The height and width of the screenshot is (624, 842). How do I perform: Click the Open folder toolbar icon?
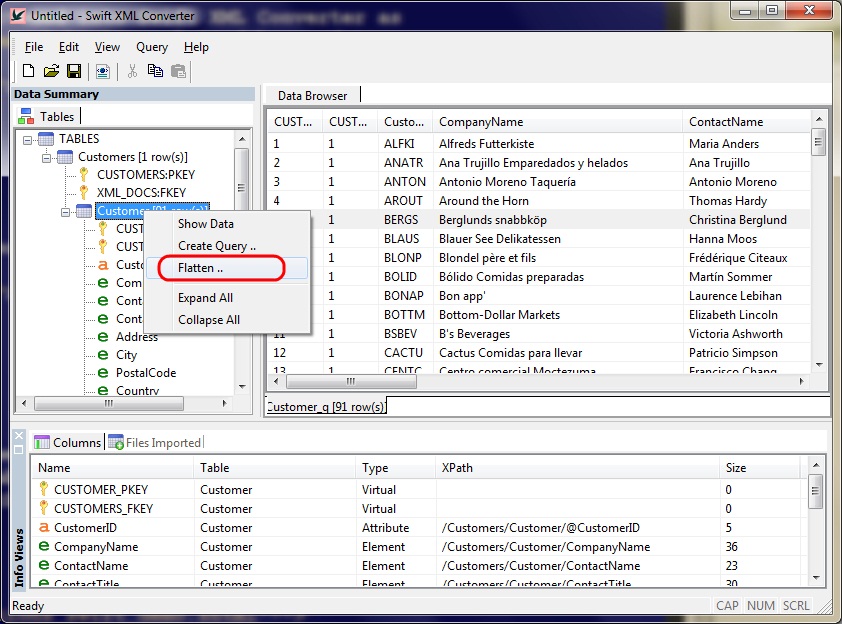51,71
